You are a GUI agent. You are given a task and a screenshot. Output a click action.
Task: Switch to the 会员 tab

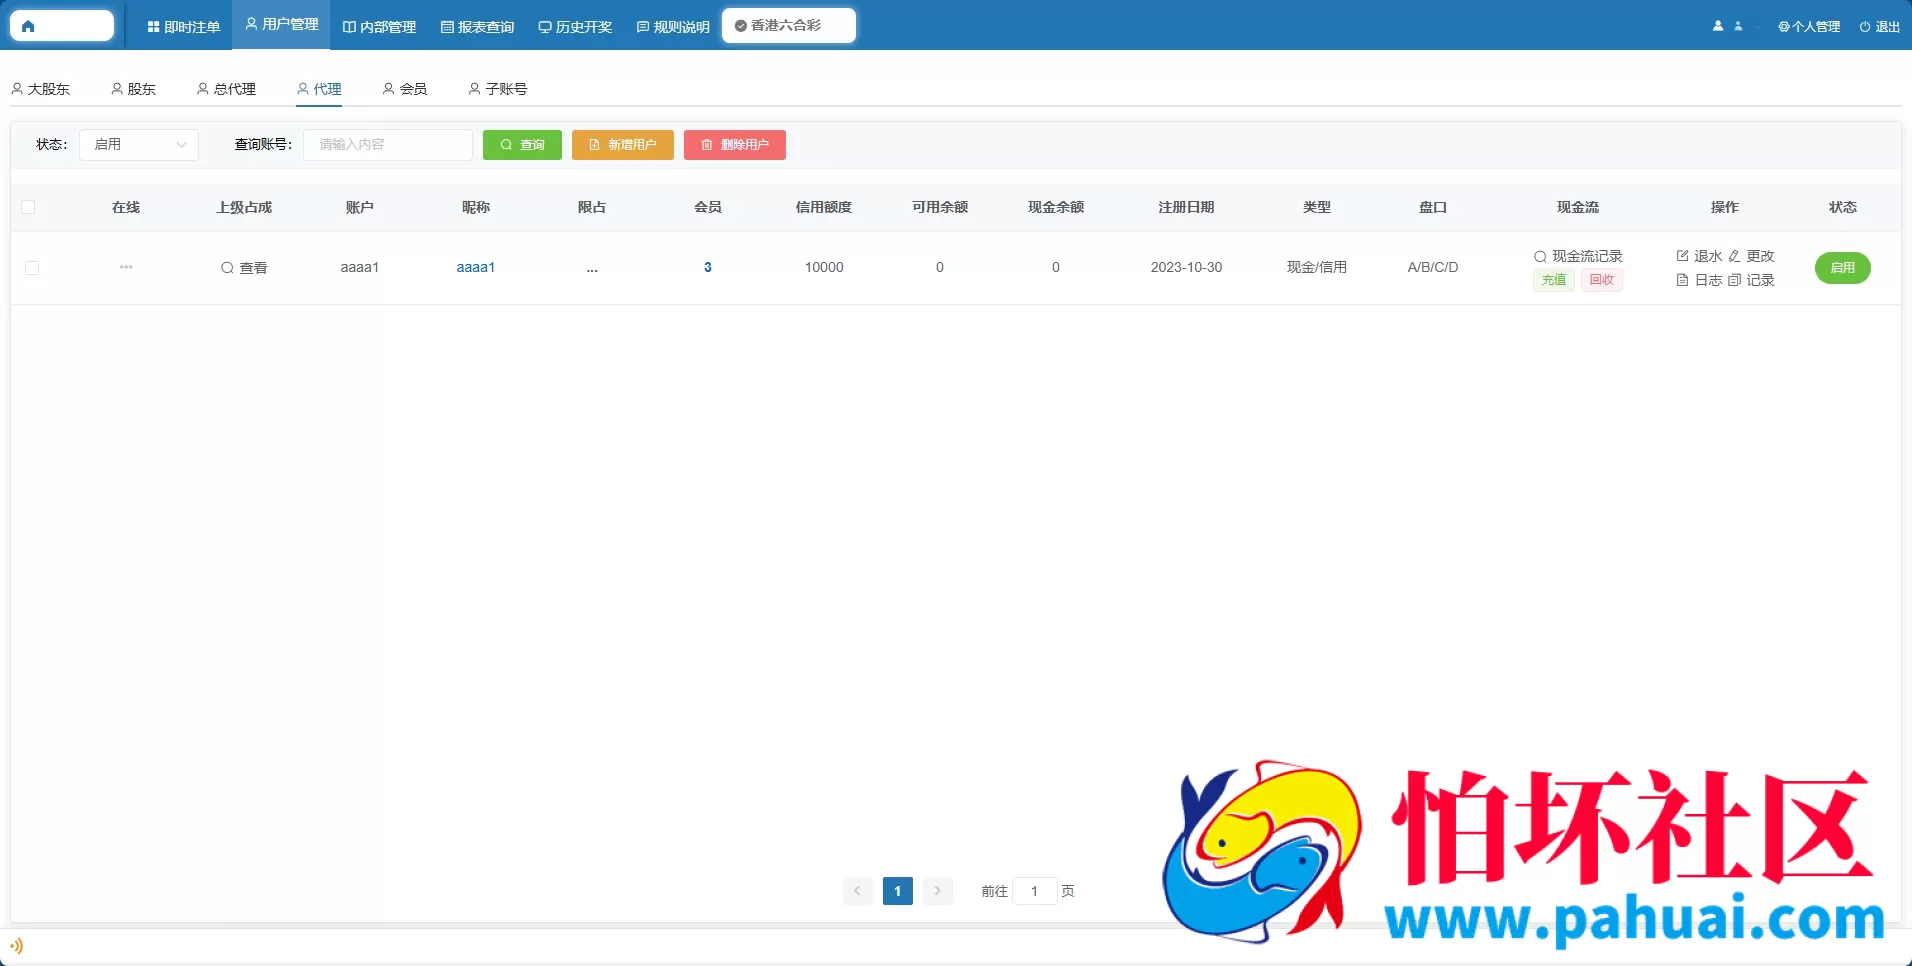click(x=405, y=89)
